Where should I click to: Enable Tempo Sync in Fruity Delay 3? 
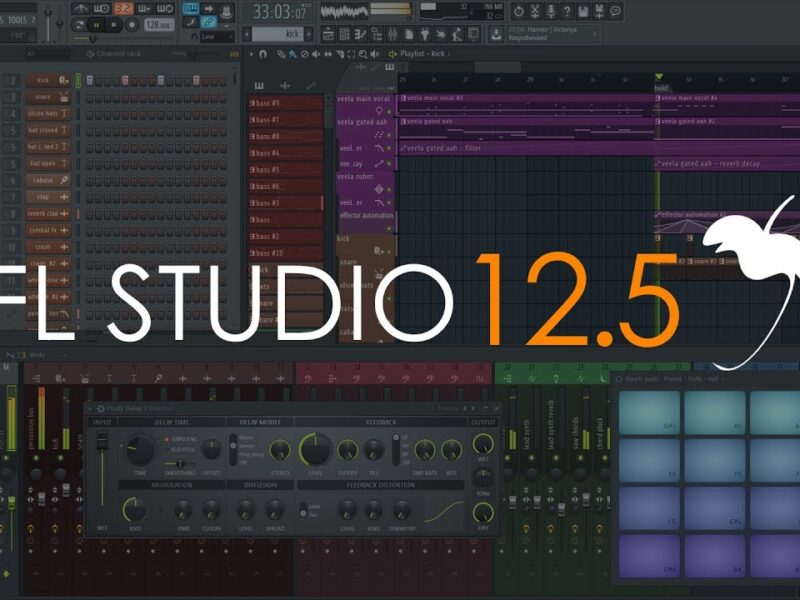(x=166, y=439)
